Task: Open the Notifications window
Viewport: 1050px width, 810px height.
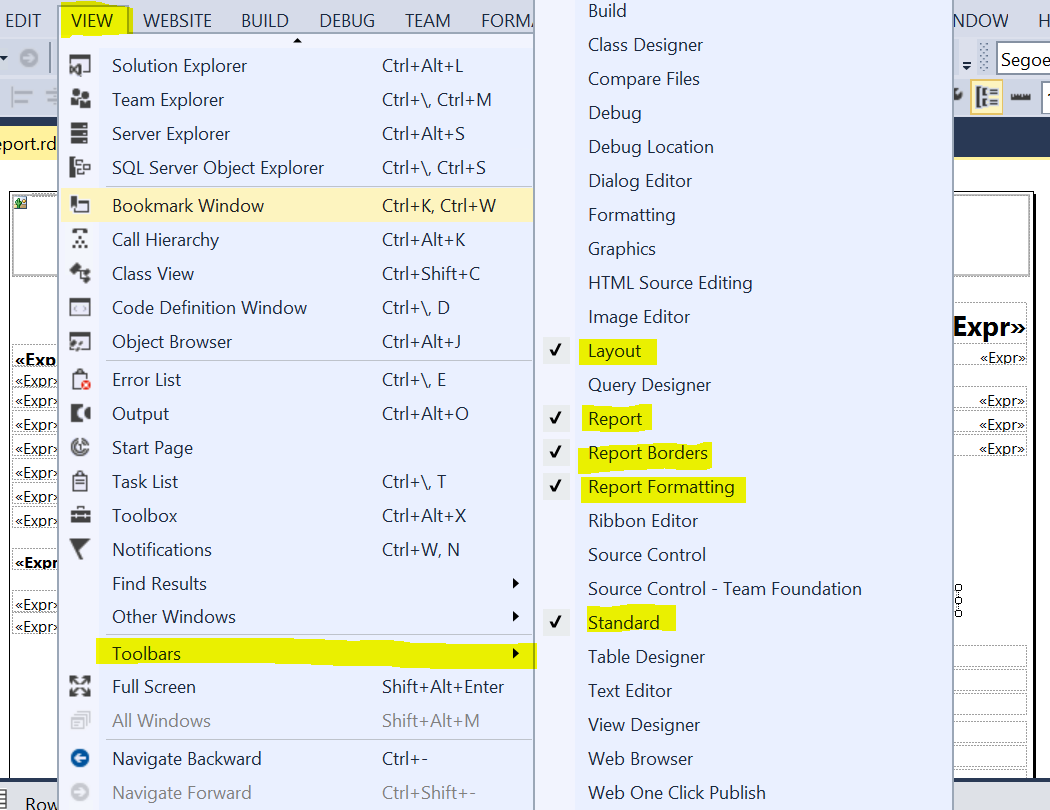Action: 161,549
